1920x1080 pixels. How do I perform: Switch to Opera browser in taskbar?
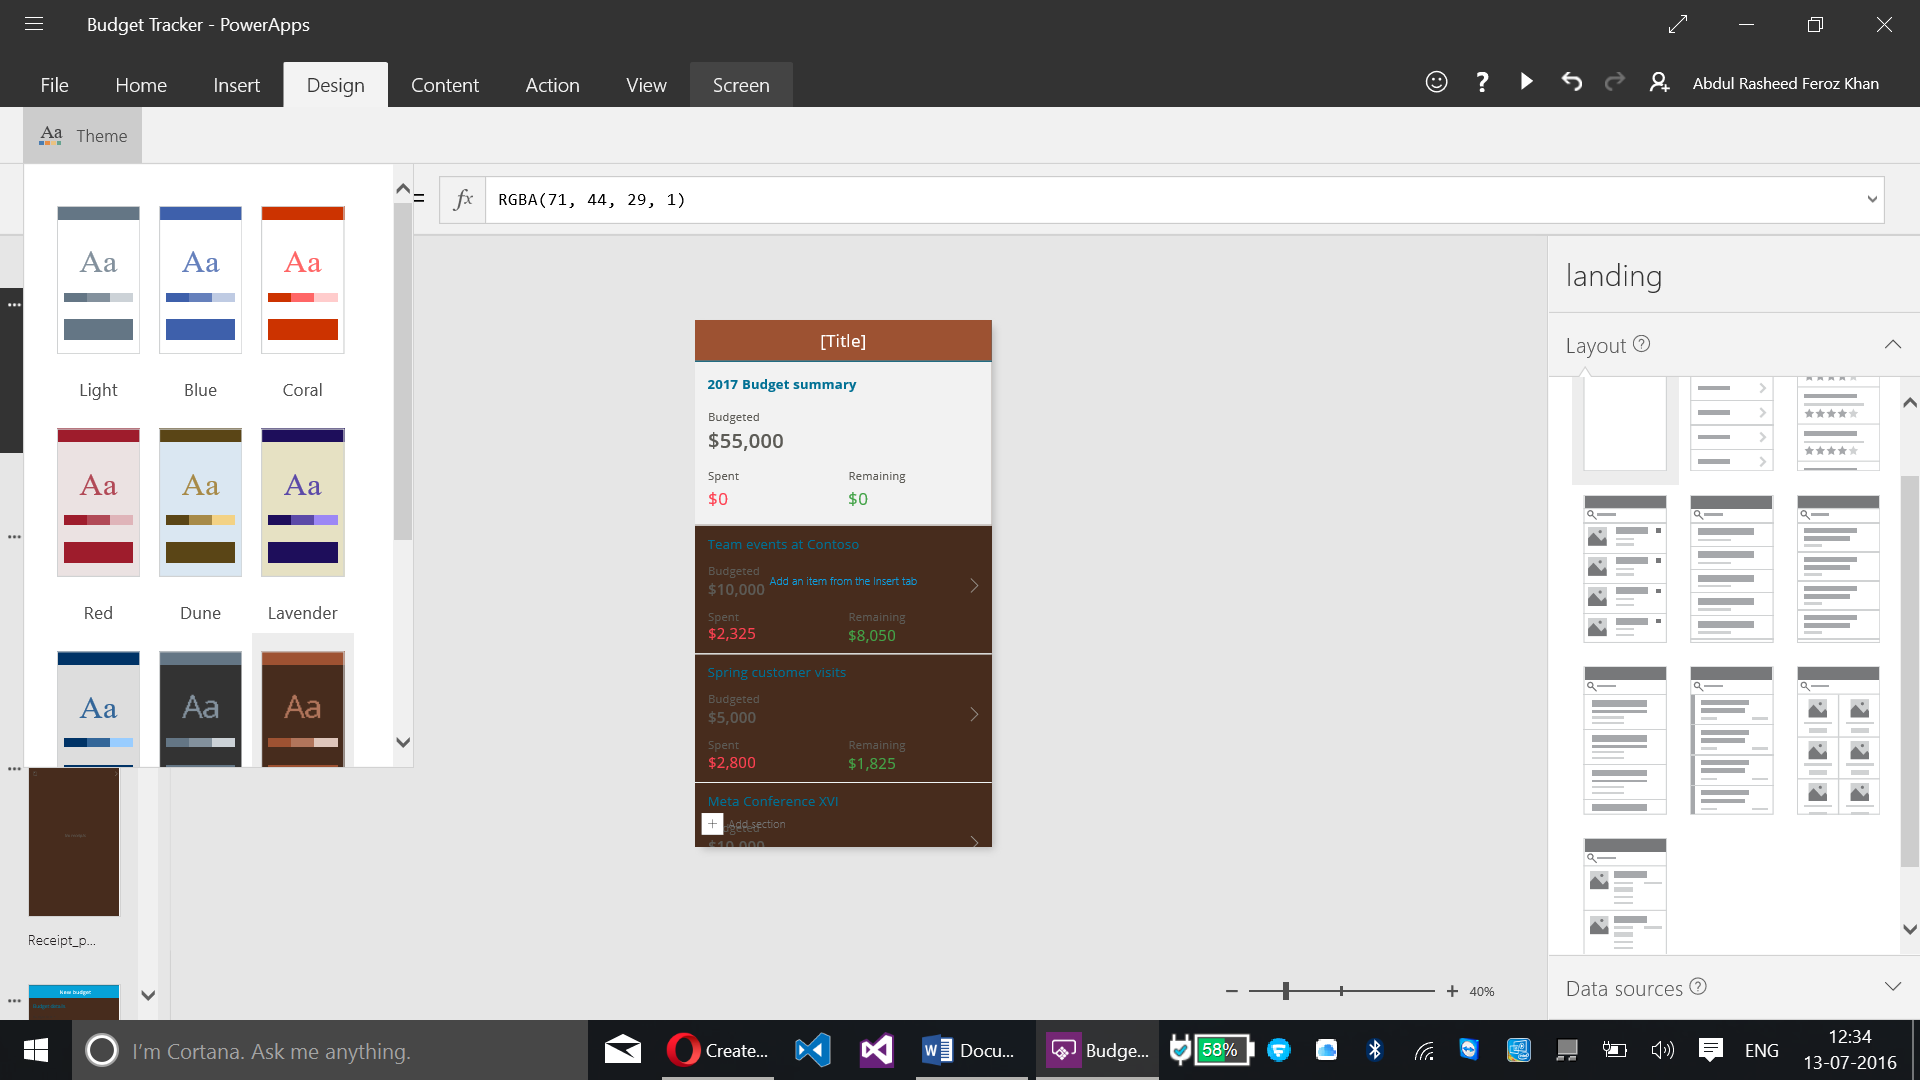pos(717,1050)
